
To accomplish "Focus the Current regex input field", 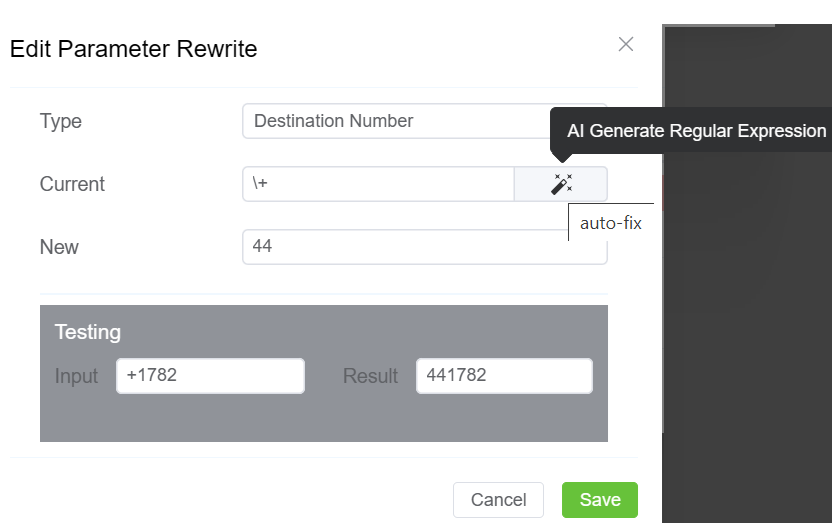I will click(378, 184).
